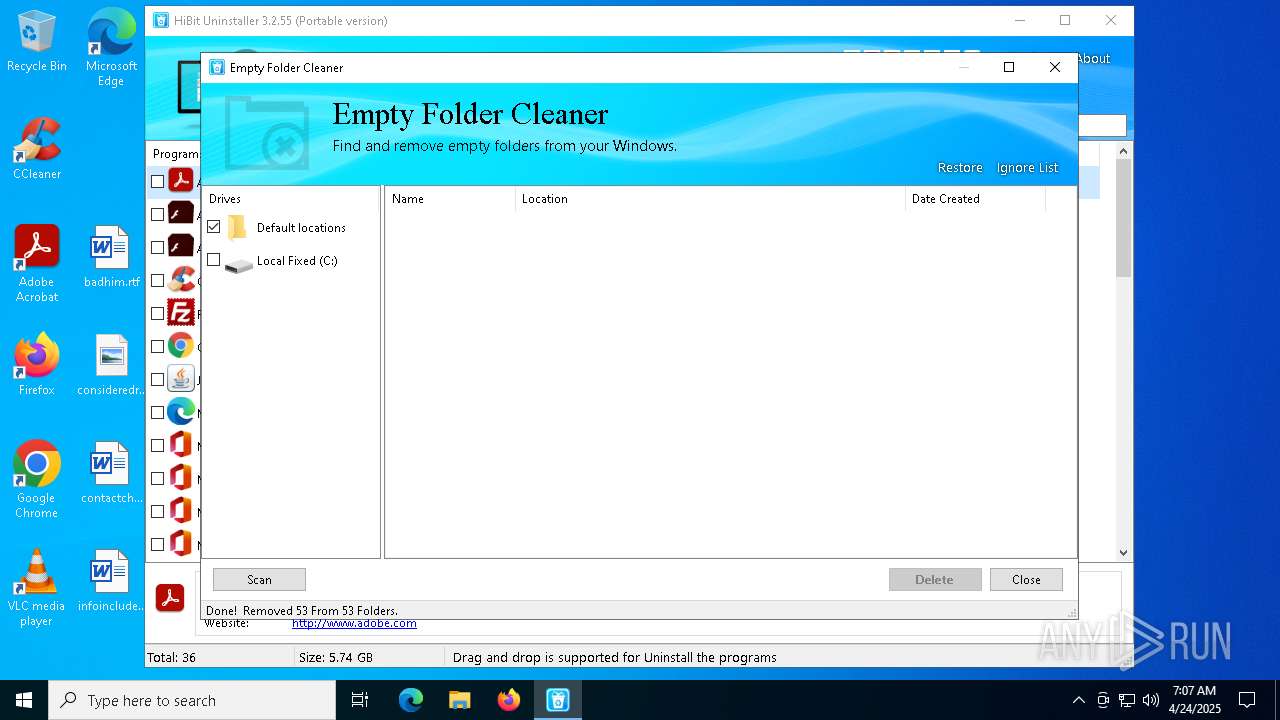Screen dimensions: 1280x720
Task: Open the clock showing 7:07 AM
Action: tap(1195, 700)
